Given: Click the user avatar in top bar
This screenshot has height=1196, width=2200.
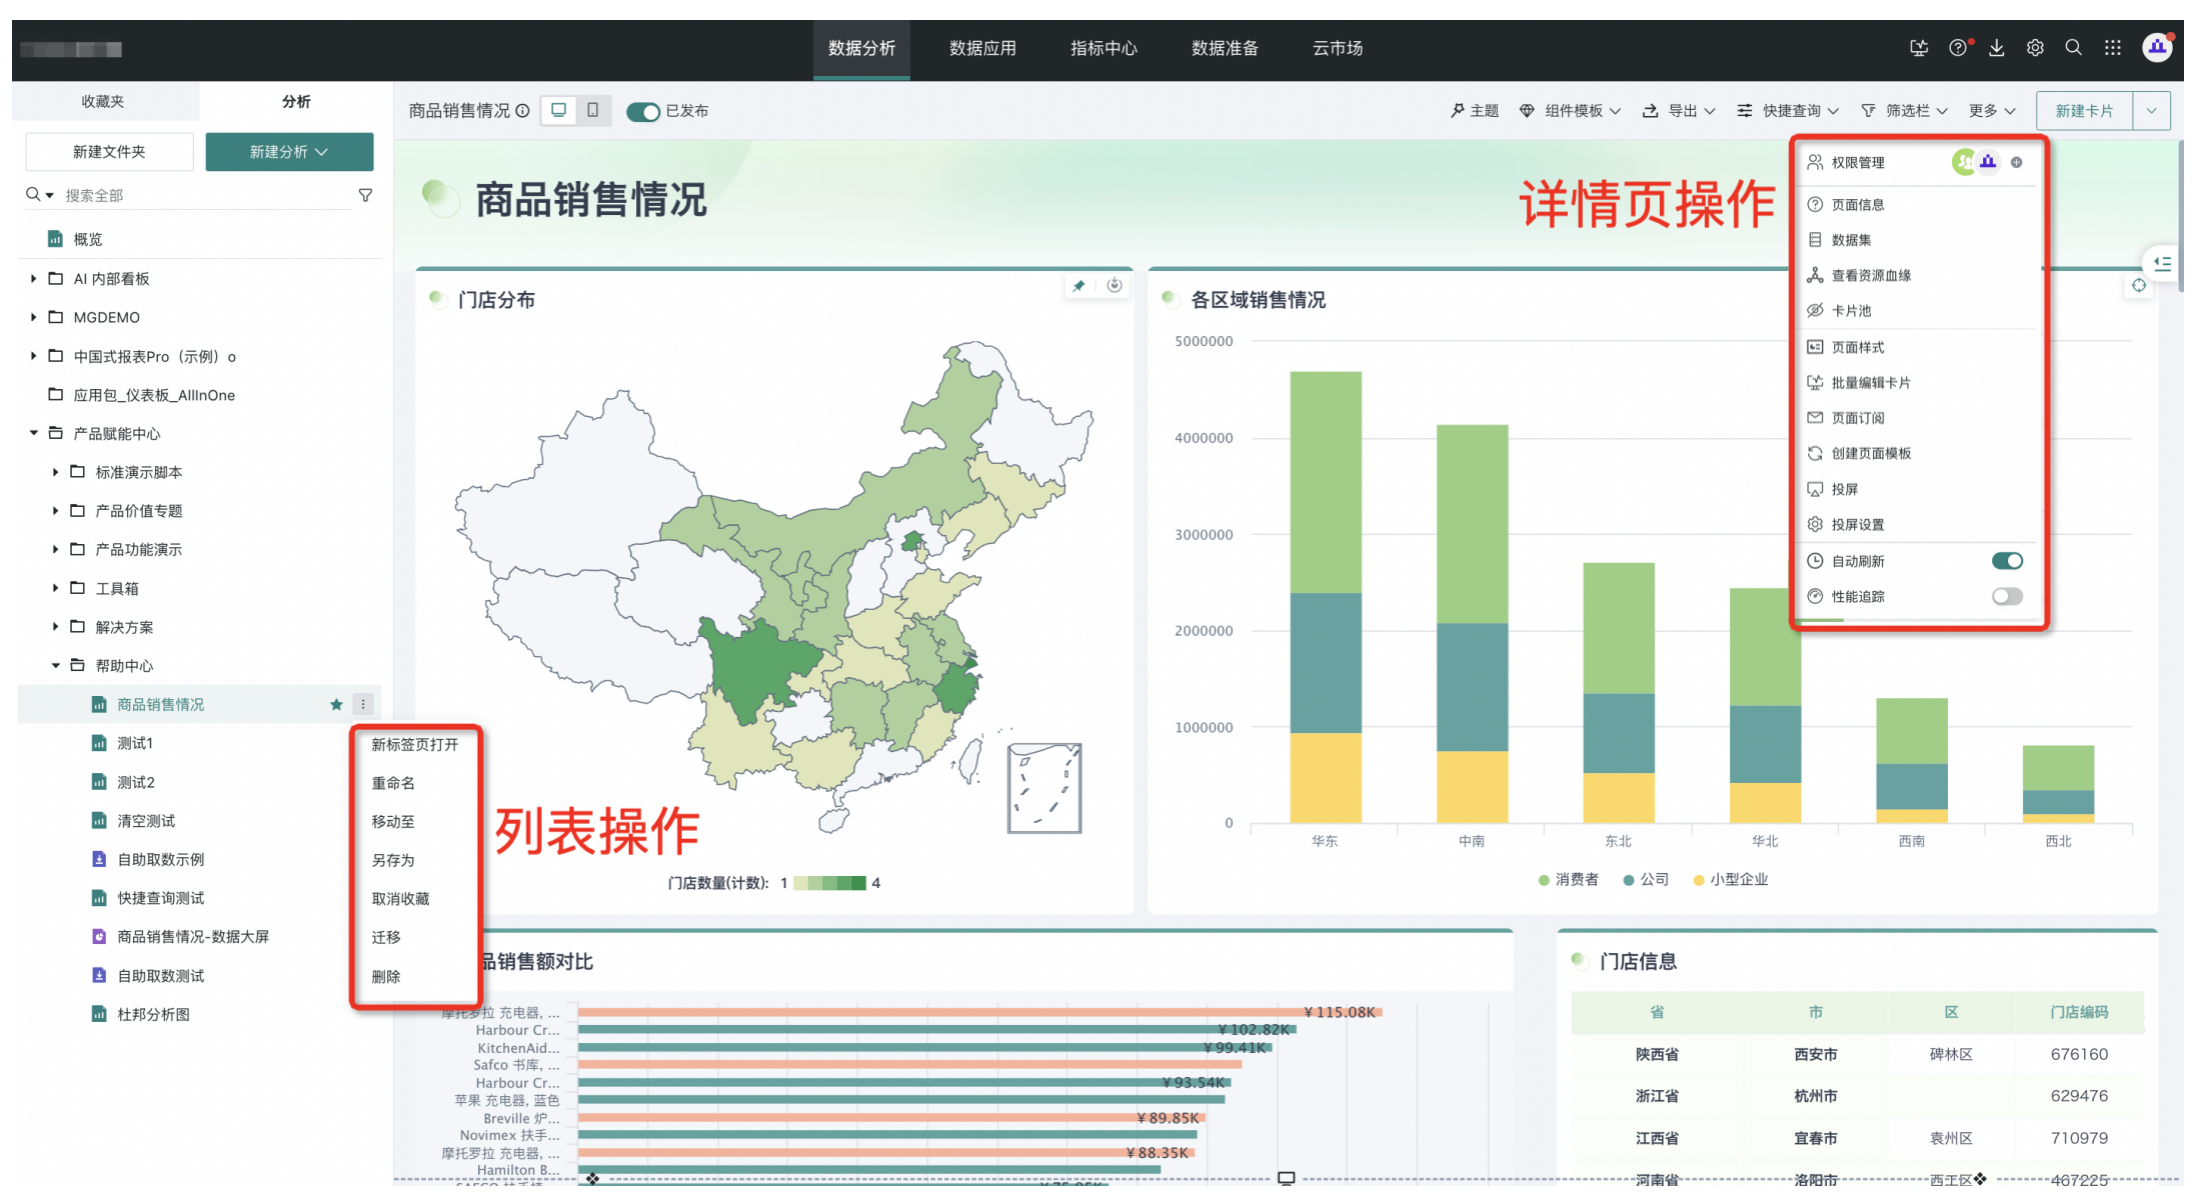Looking at the screenshot, I should tap(2157, 48).
